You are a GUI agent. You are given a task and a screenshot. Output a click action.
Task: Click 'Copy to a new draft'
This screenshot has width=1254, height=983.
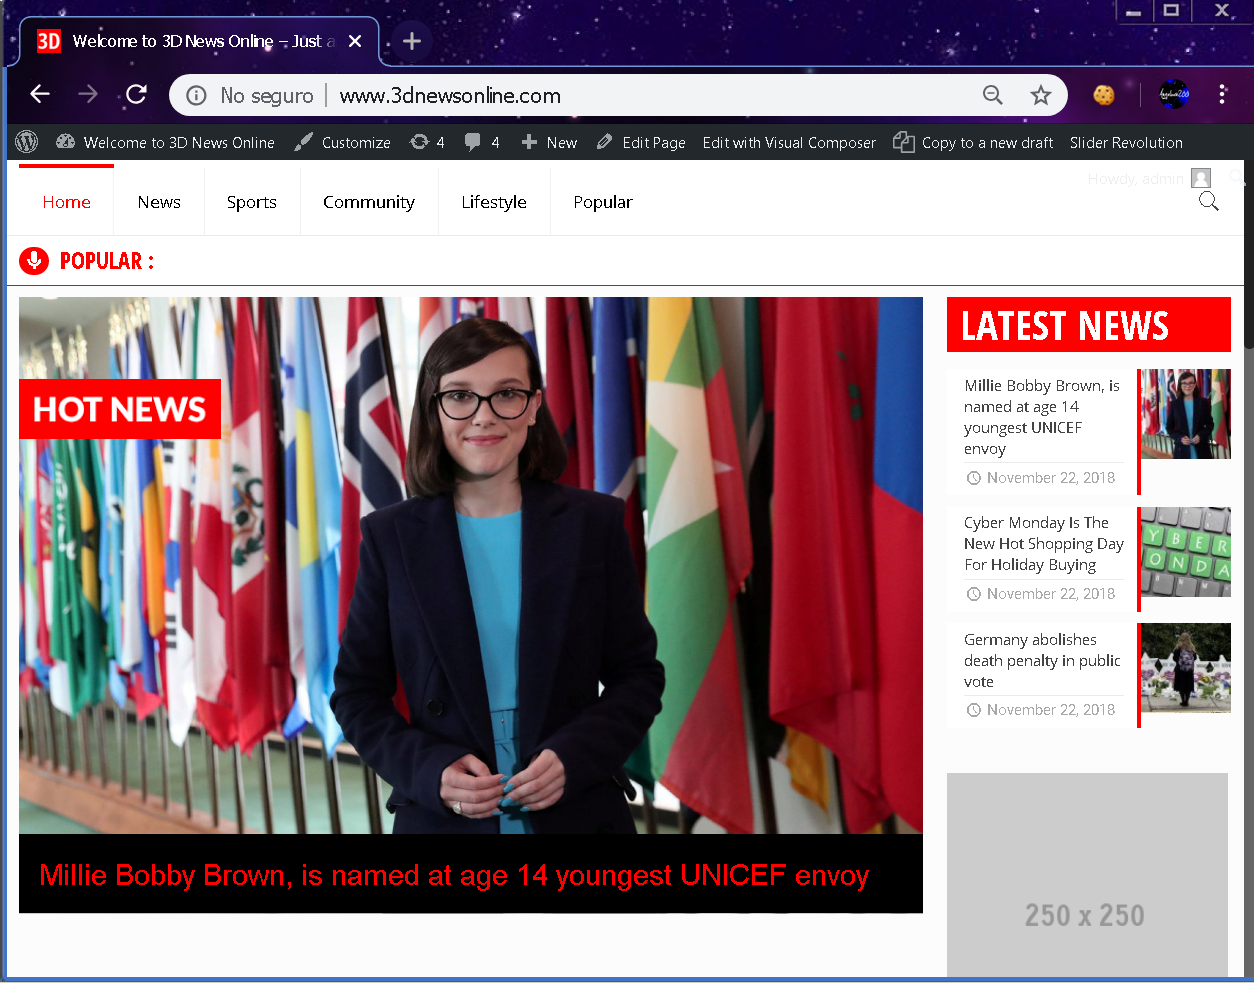[x=973, y=143]
